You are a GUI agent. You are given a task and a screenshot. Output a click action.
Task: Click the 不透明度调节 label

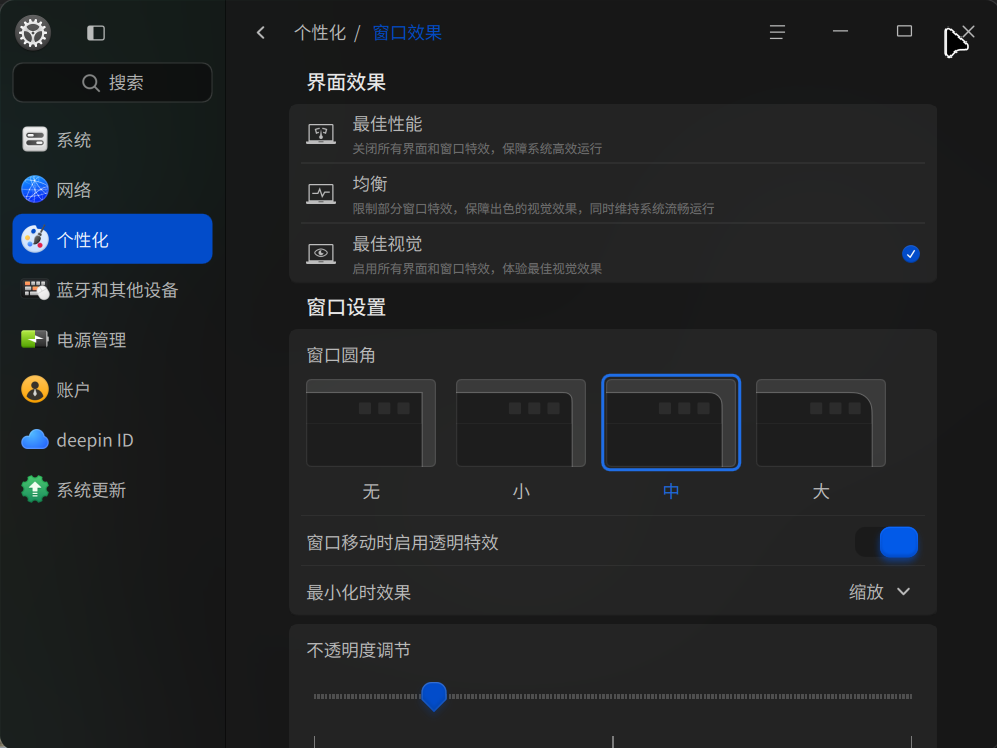tap(359, 650)
